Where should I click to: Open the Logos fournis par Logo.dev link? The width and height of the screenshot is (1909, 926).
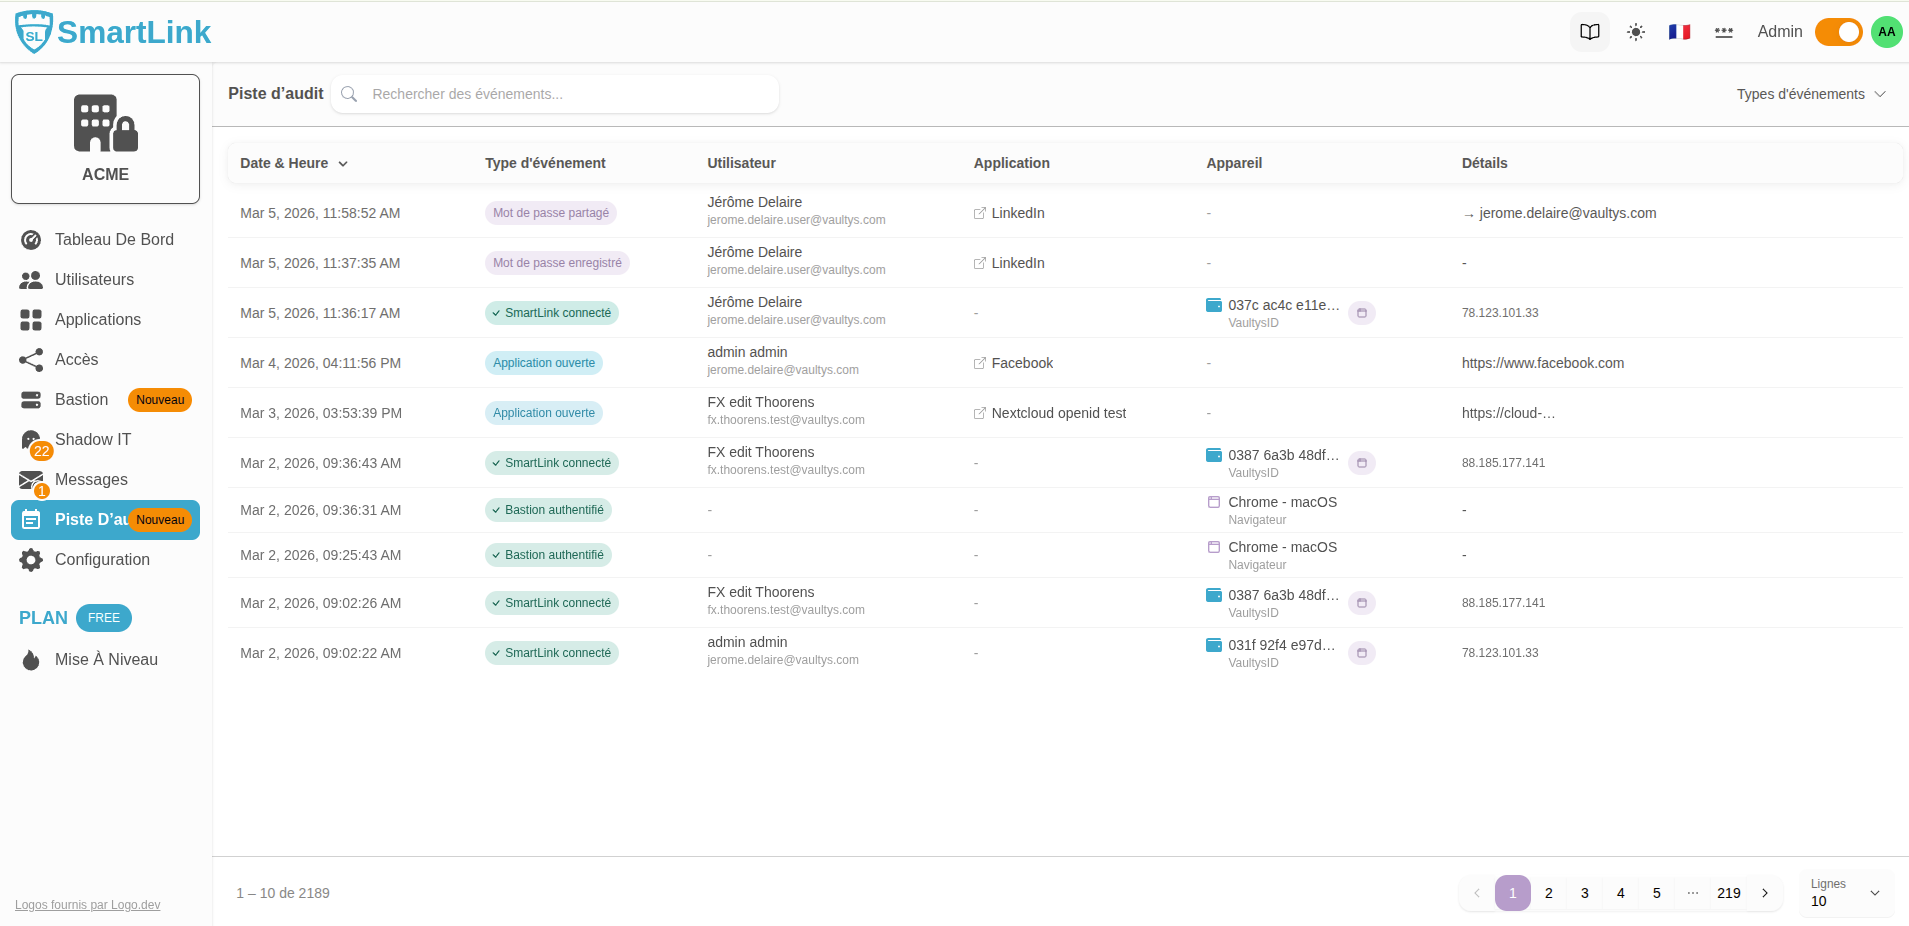click(87, 905)
